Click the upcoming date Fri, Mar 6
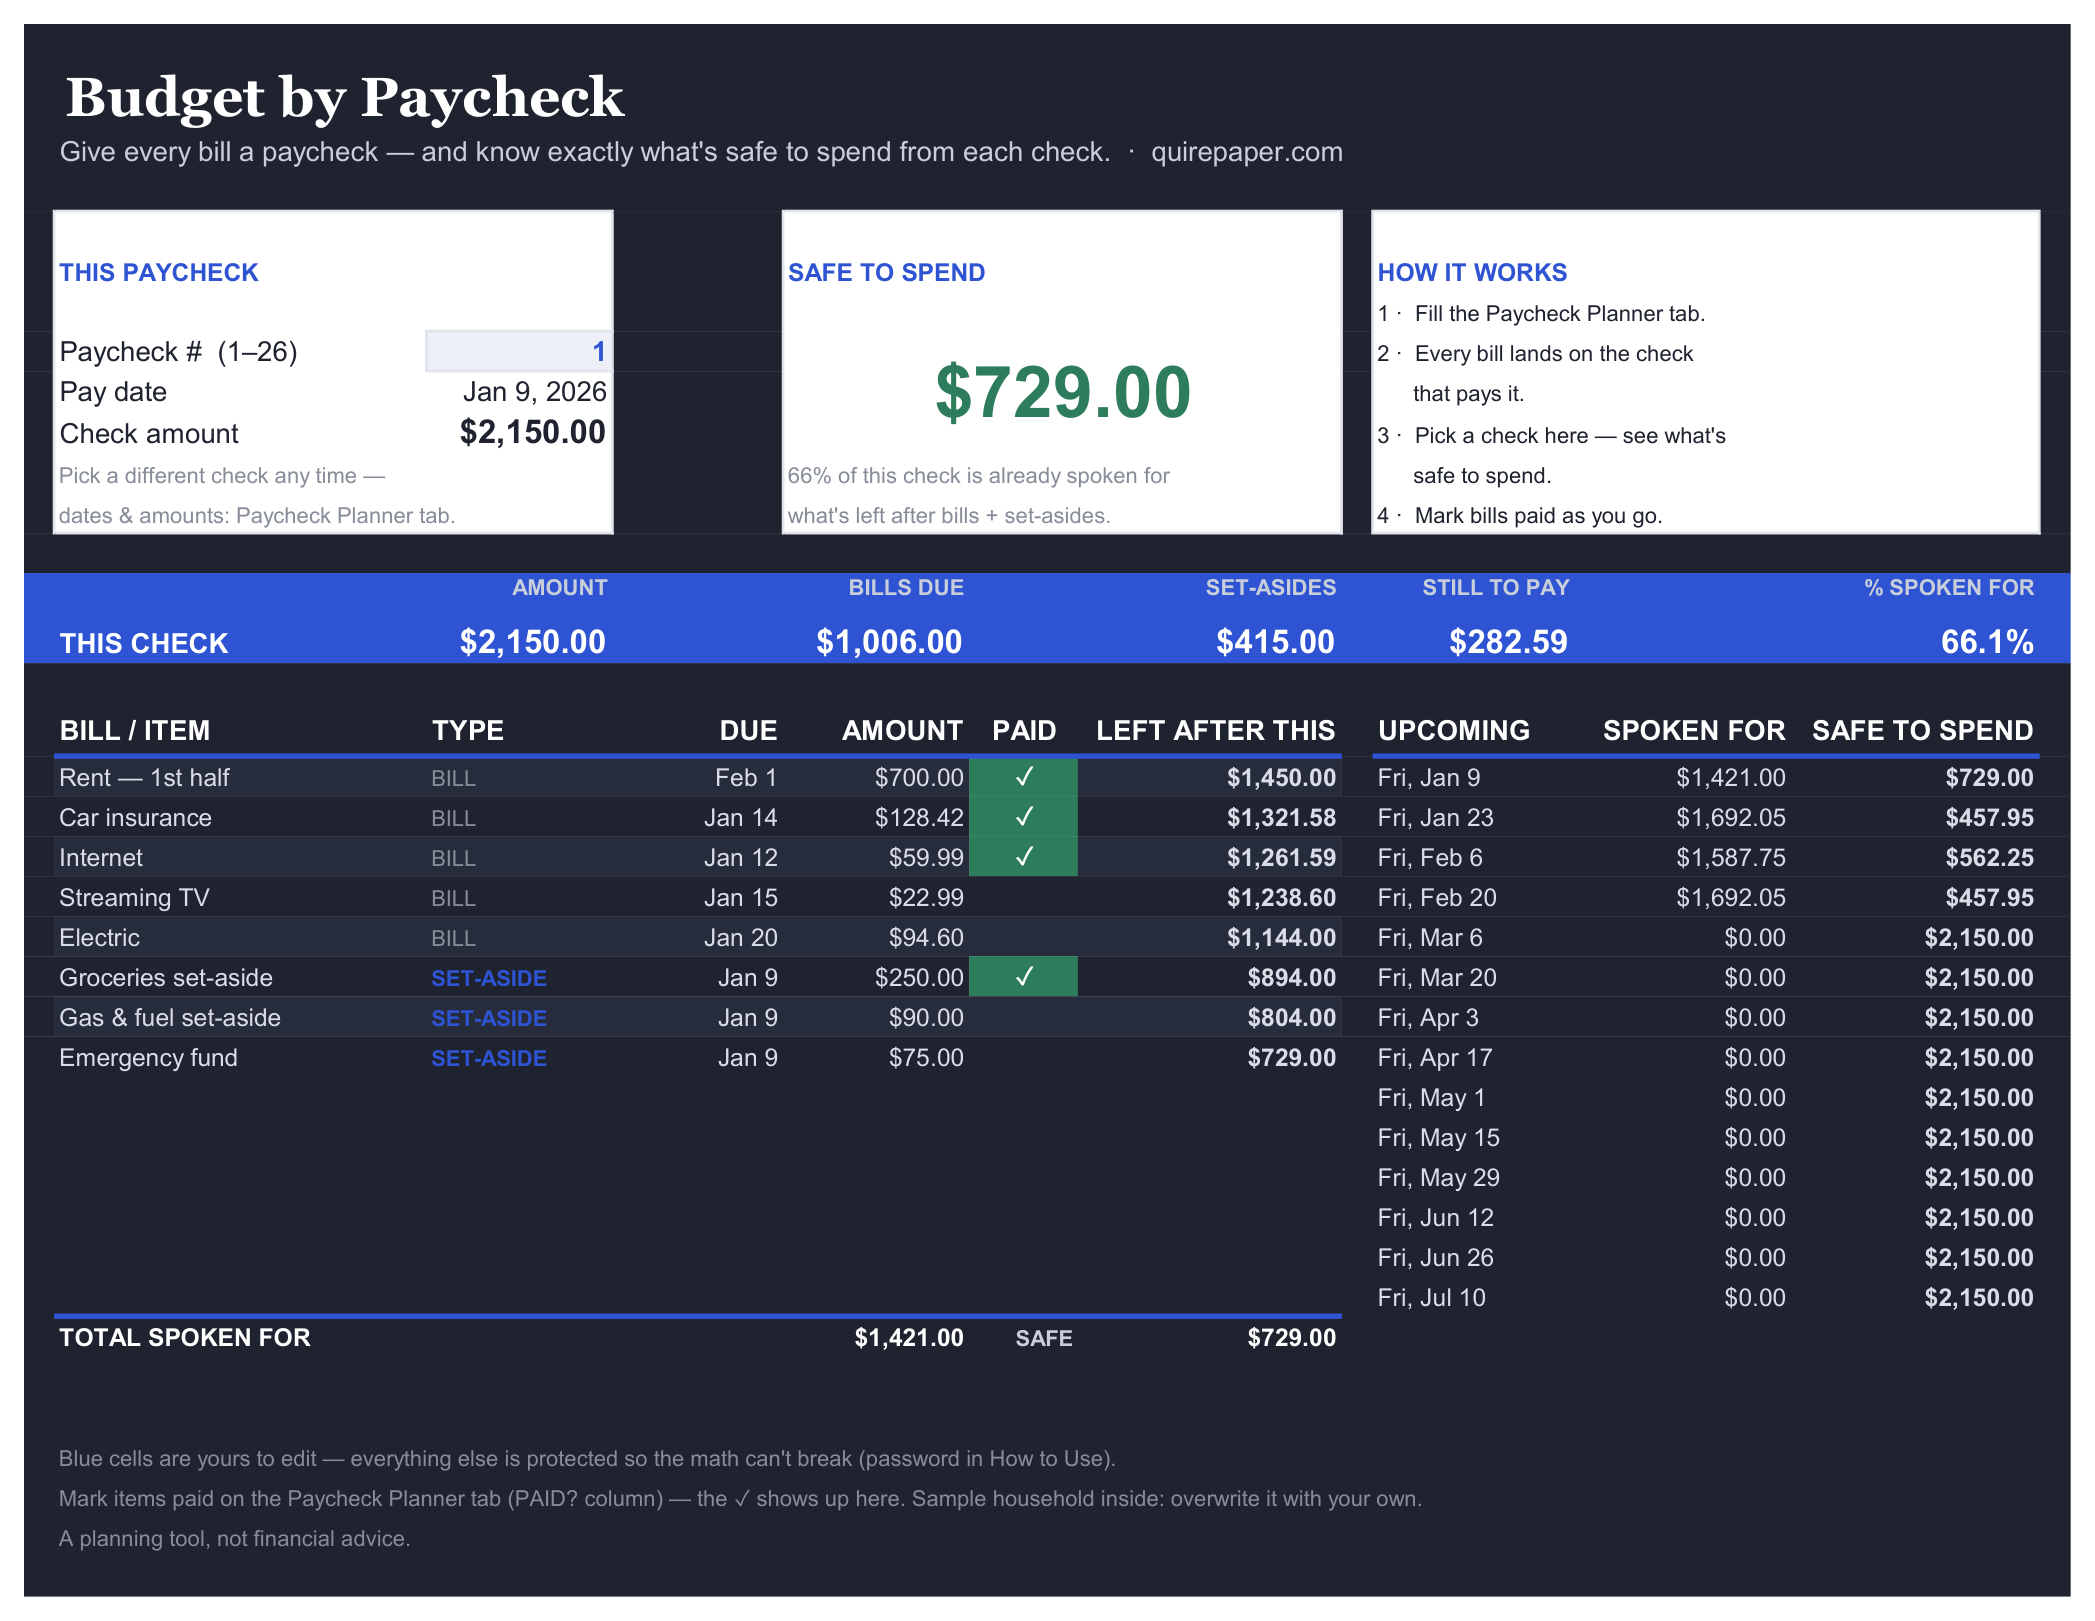Image resolution: width=2095 pixels, height=1621 pixels. [x=1430, y=937]
